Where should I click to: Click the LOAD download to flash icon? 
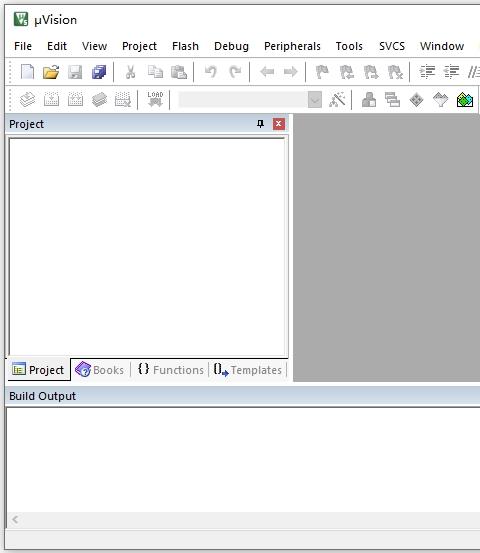[x=155, y=99]
